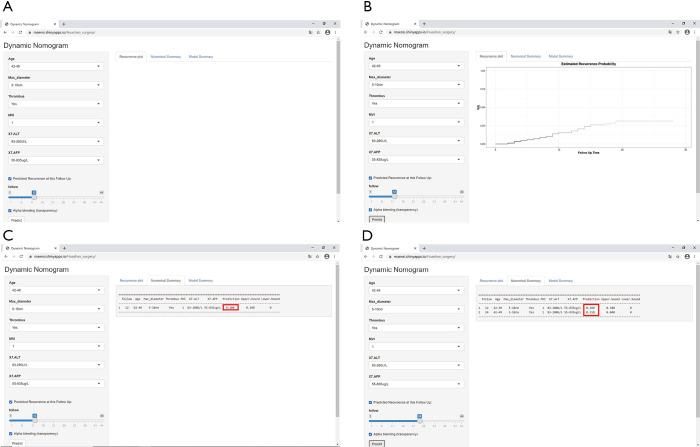The width and height of the screenshot is (700, 447).
Task: Open the XT.AFP dropdown in panel D
Action: (x=414, y=383)
